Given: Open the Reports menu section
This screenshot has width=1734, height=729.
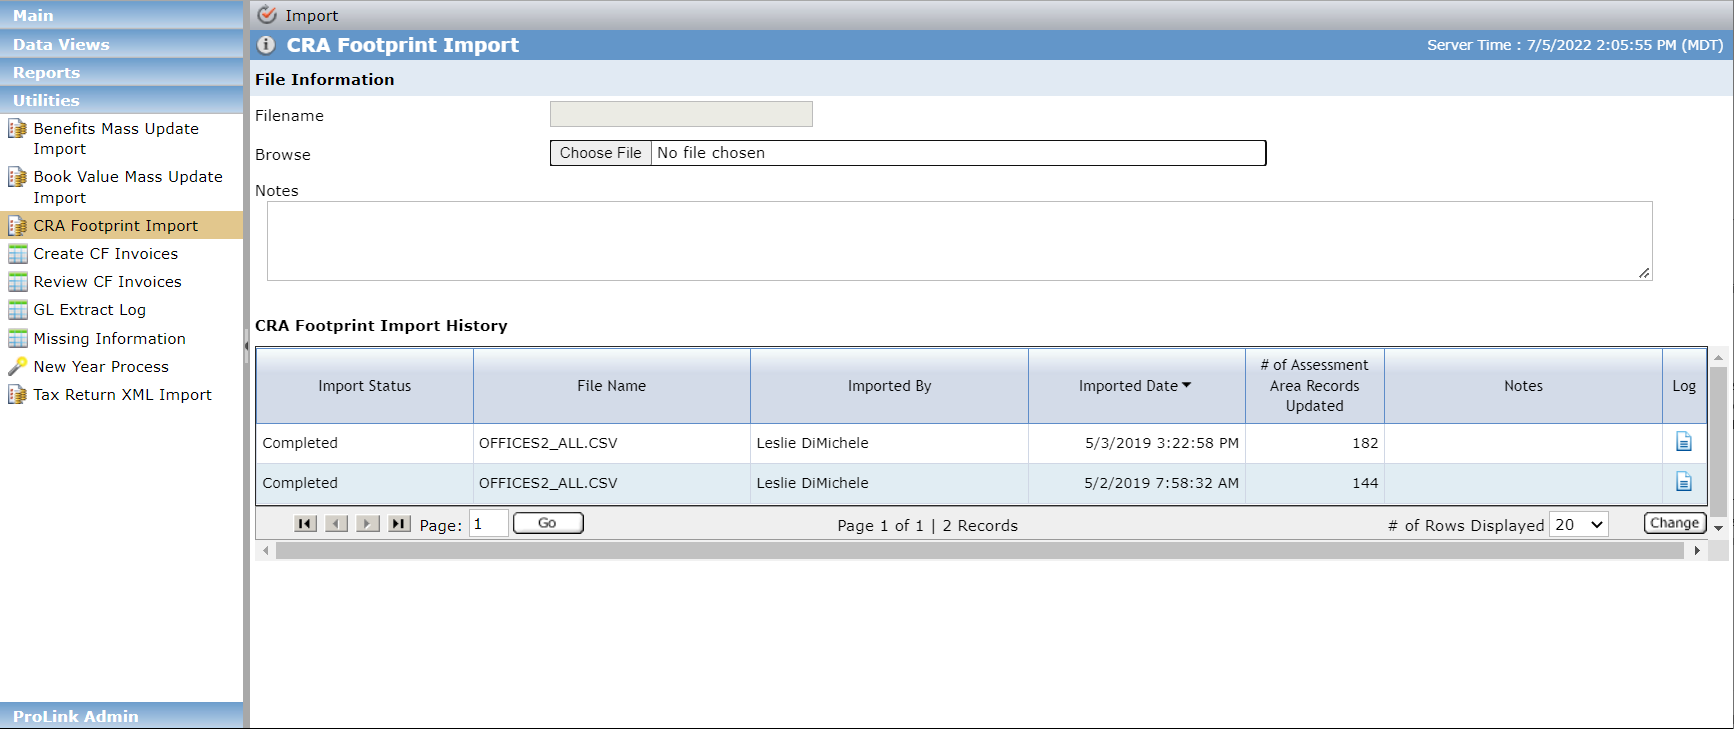Looking at the screenshot, I should click(x=121, y=72).
